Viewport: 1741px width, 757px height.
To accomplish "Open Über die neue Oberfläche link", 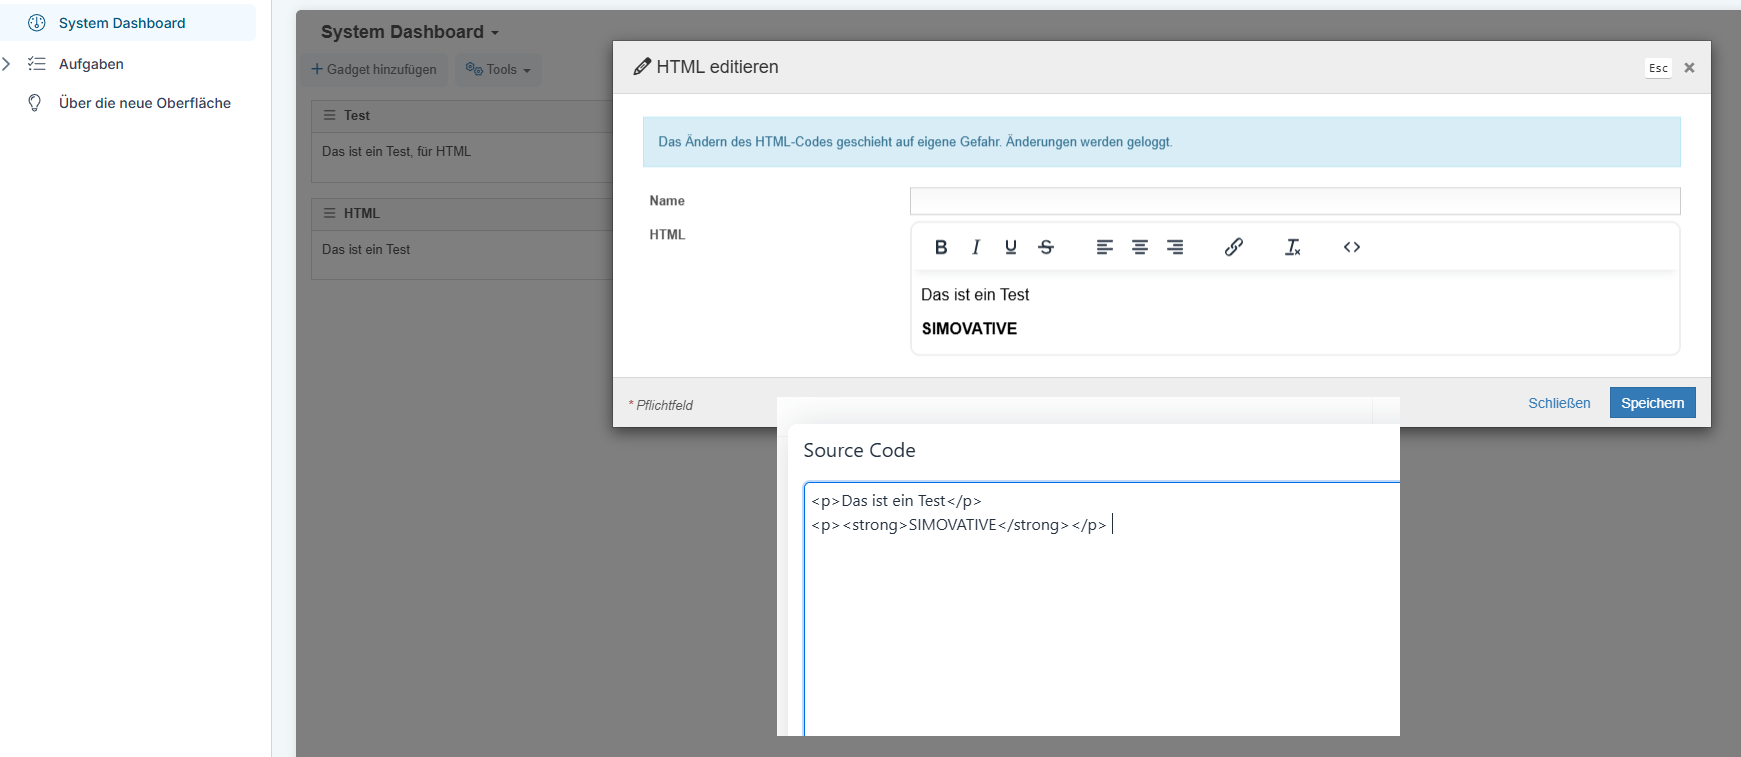I will click(145, 102).
